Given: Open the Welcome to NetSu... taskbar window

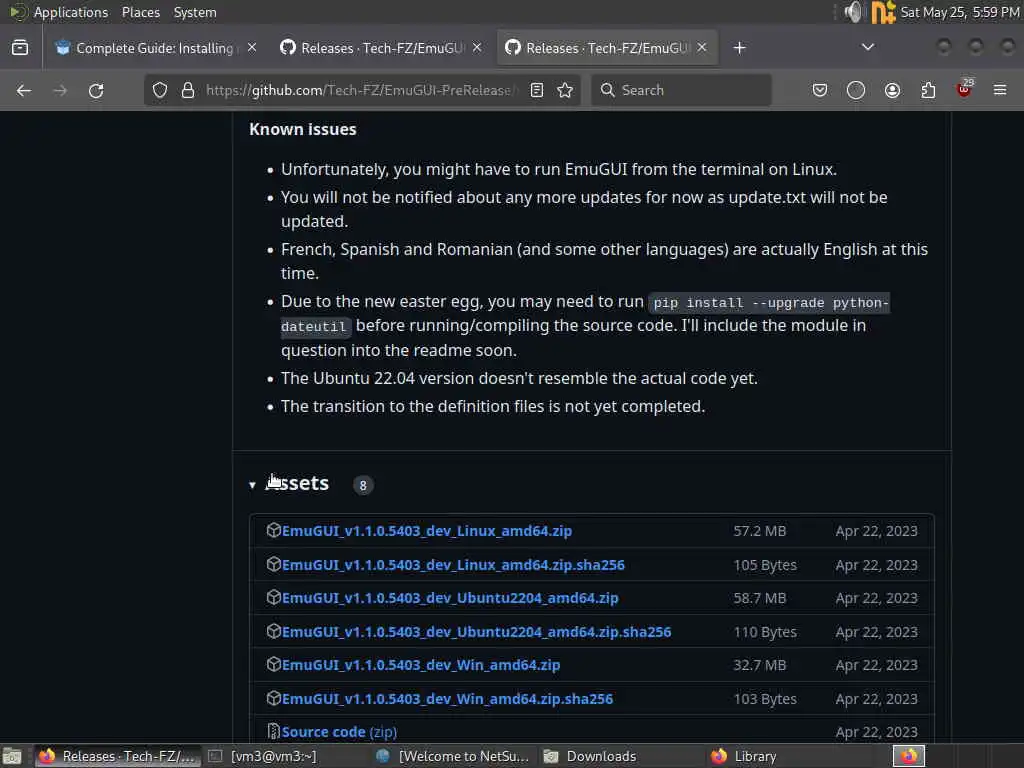Looking at the screenshot, I should pos(453,756).
